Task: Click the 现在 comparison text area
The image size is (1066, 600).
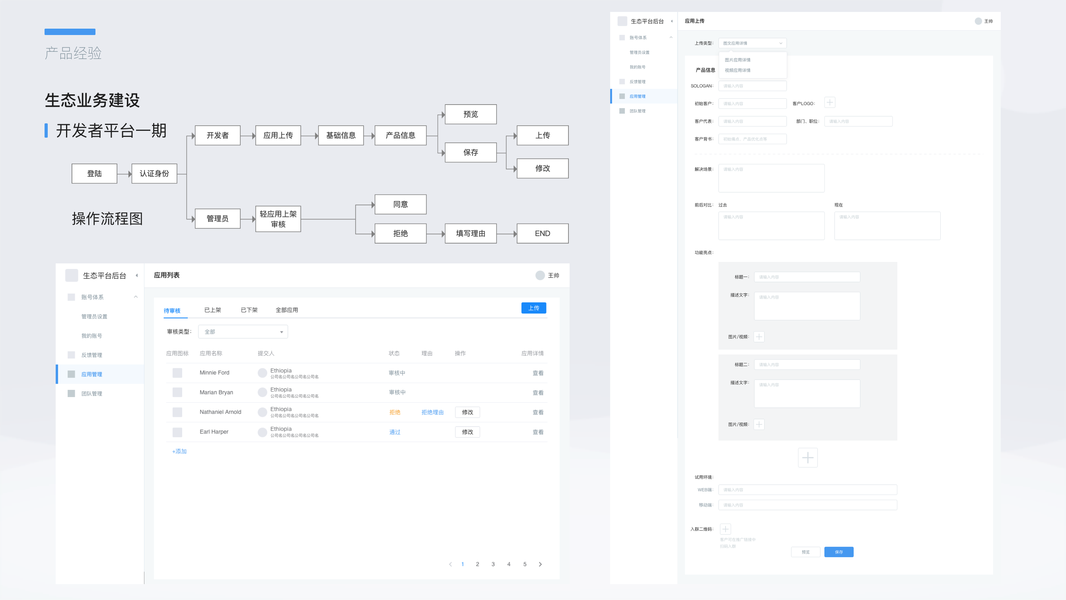Action: pyautogui.click(x=887, y=226)
